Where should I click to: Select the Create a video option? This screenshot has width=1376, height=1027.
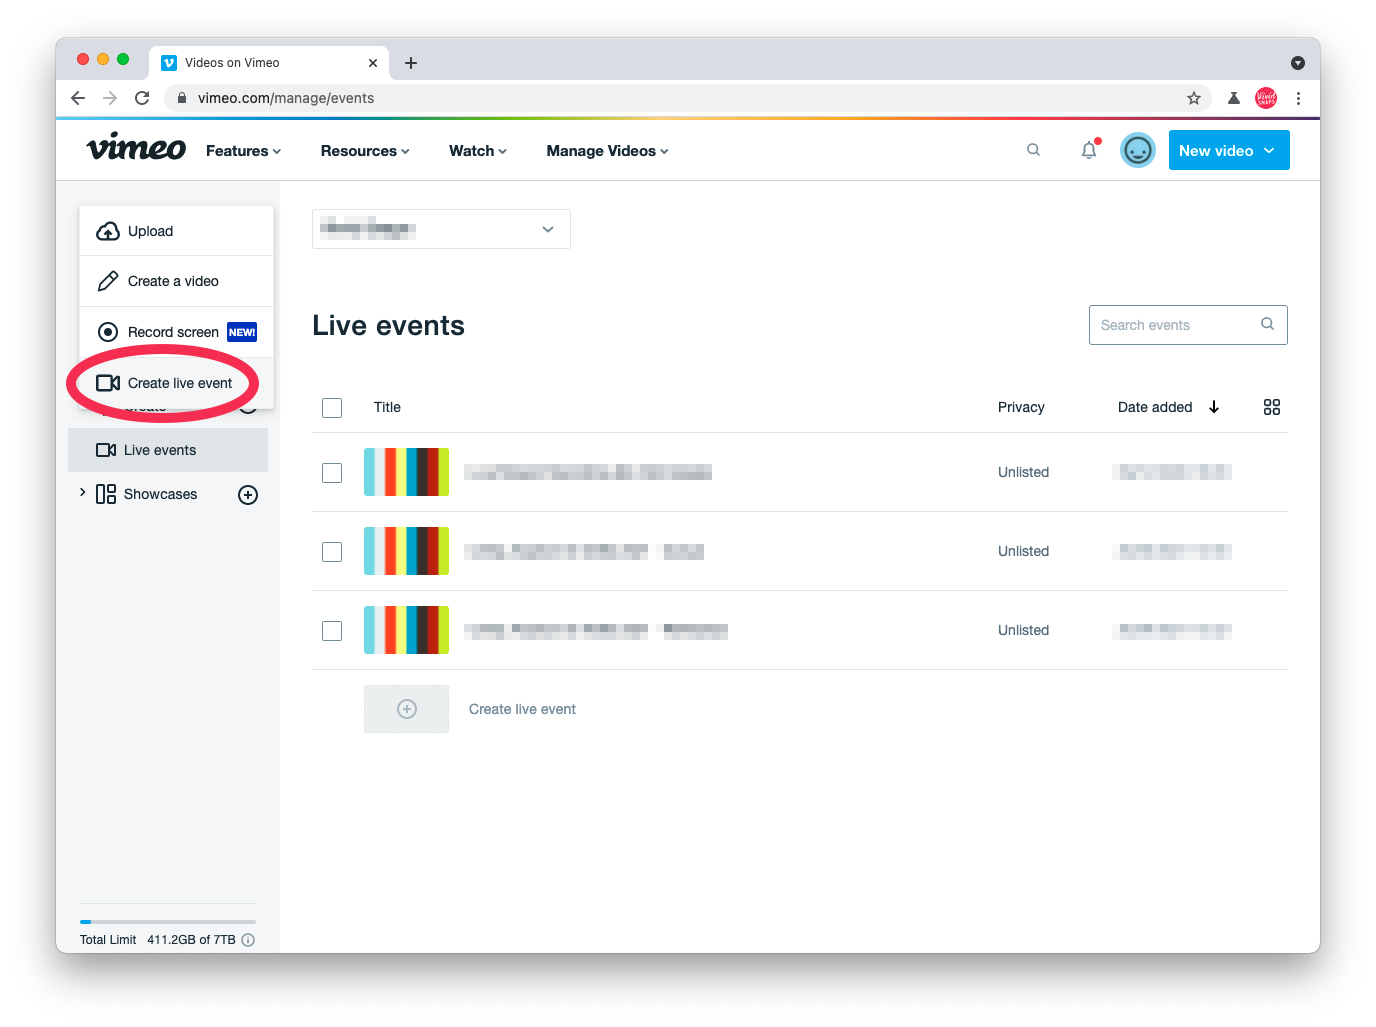point(173,281)
